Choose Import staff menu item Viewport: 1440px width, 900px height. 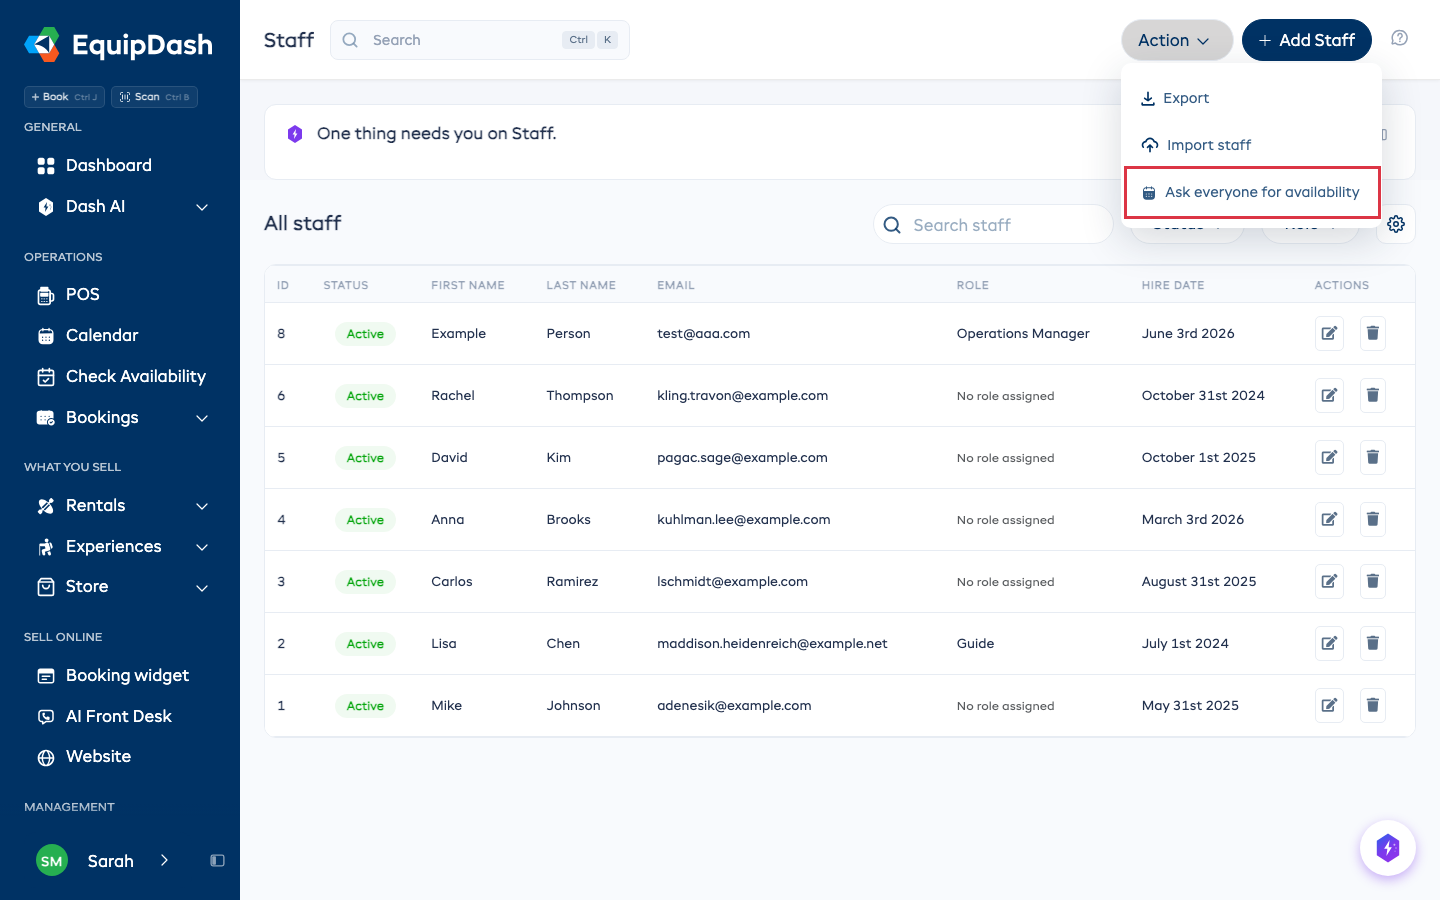pos(1252,145)
